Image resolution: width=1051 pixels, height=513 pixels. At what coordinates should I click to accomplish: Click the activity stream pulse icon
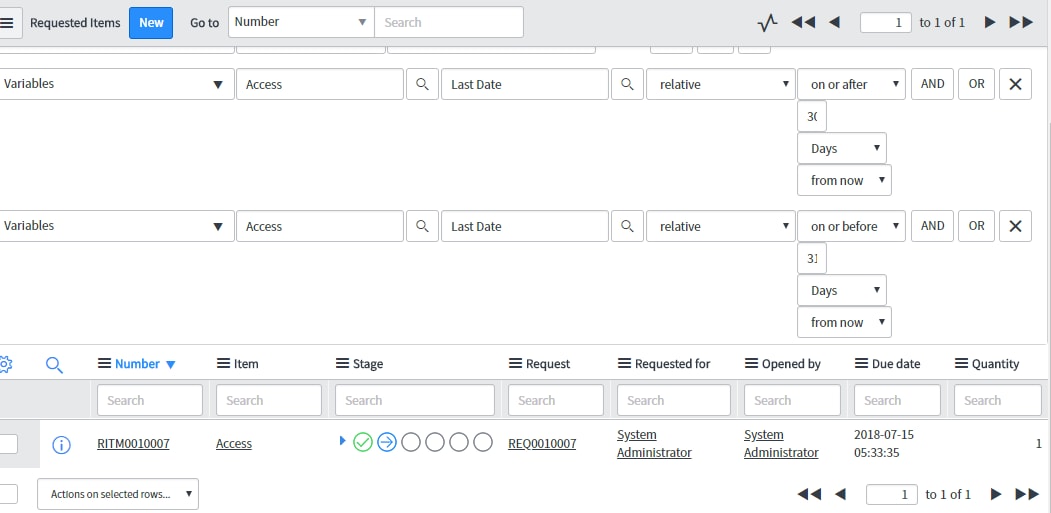pos(767,23)
